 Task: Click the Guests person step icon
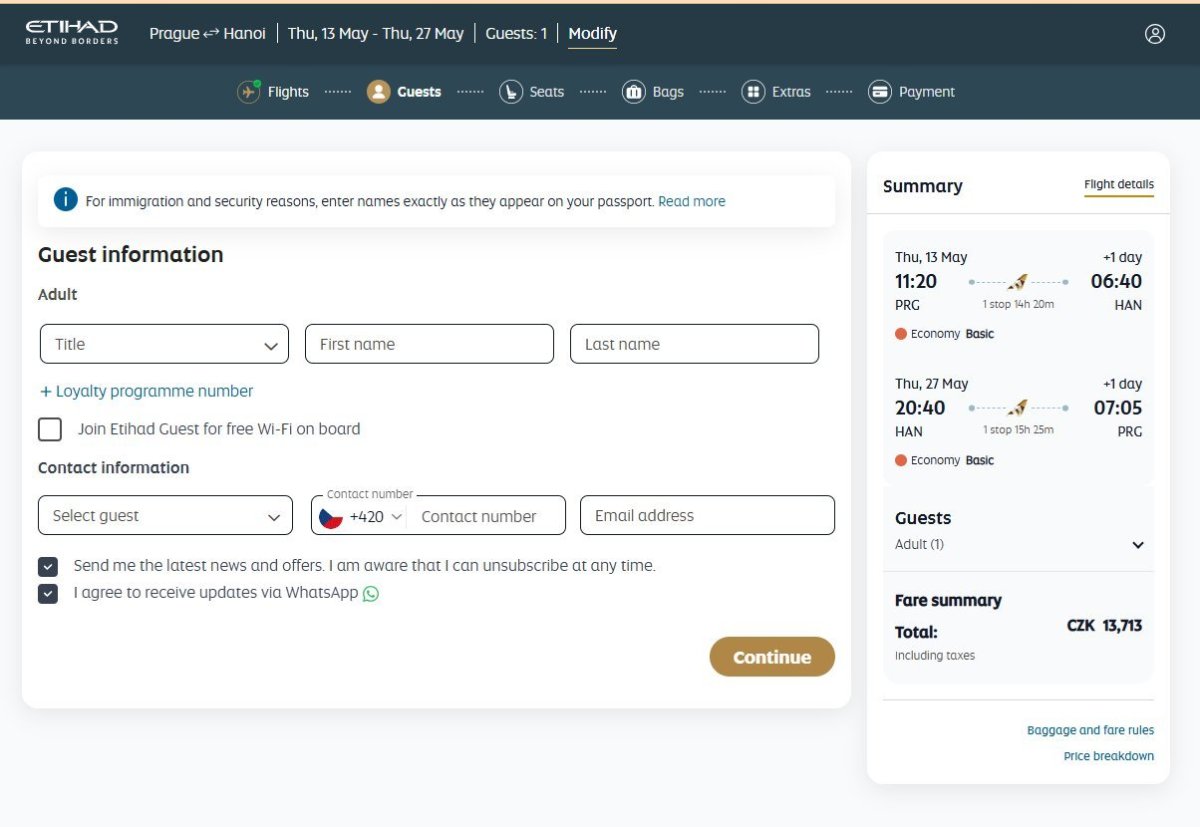coord(378,92)
